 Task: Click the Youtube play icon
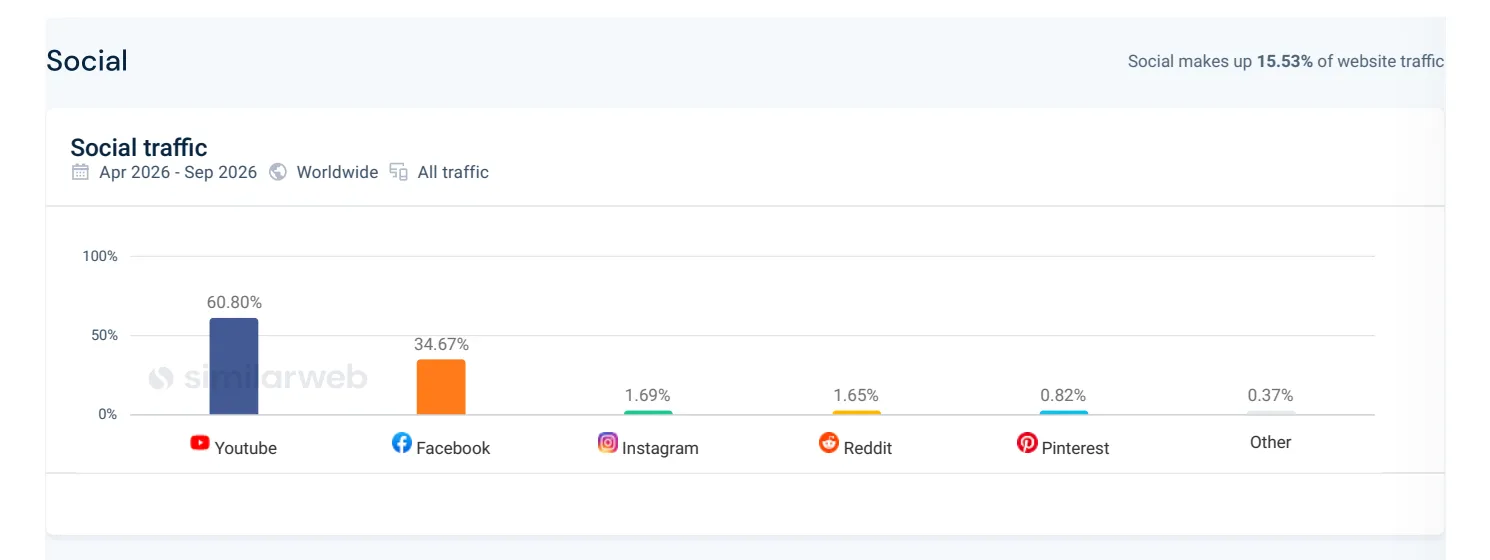click(x=200, y=442)
